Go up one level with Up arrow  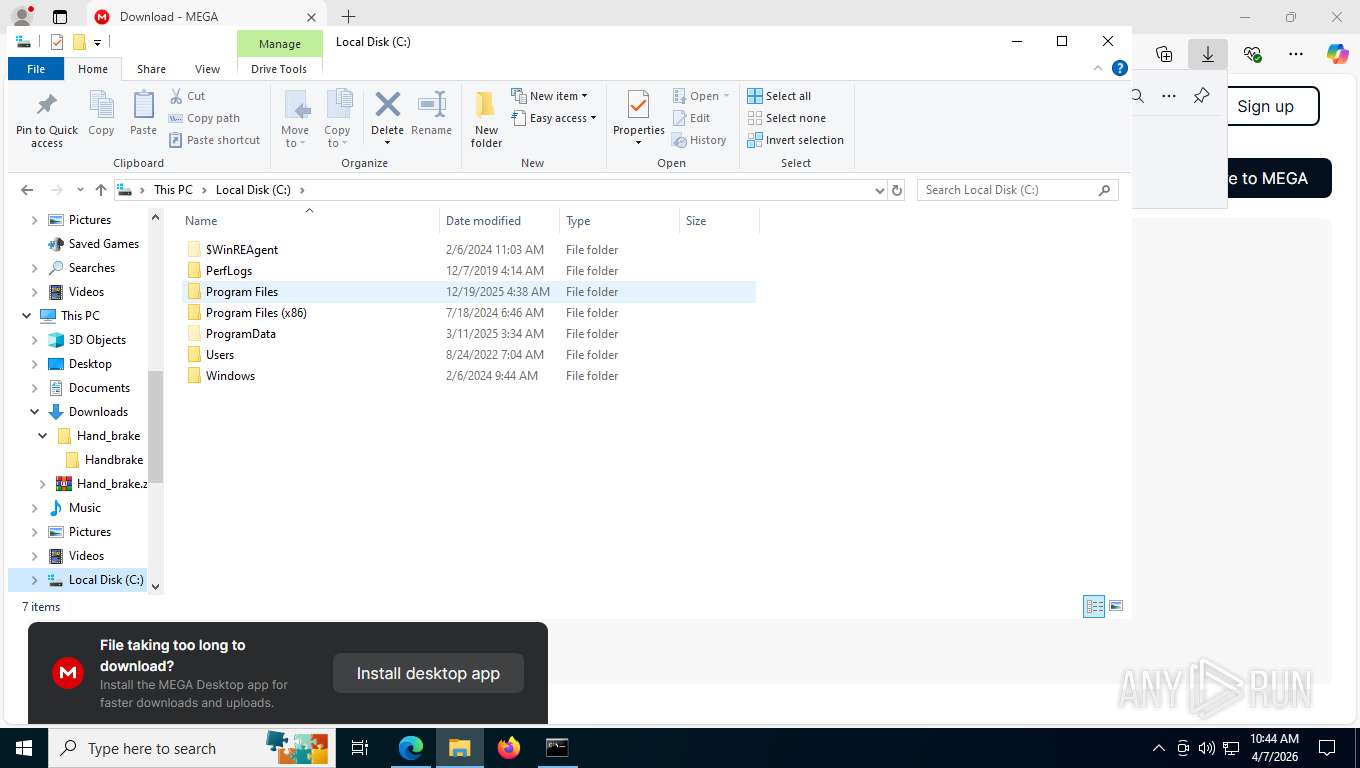click(x=101, y=190)
